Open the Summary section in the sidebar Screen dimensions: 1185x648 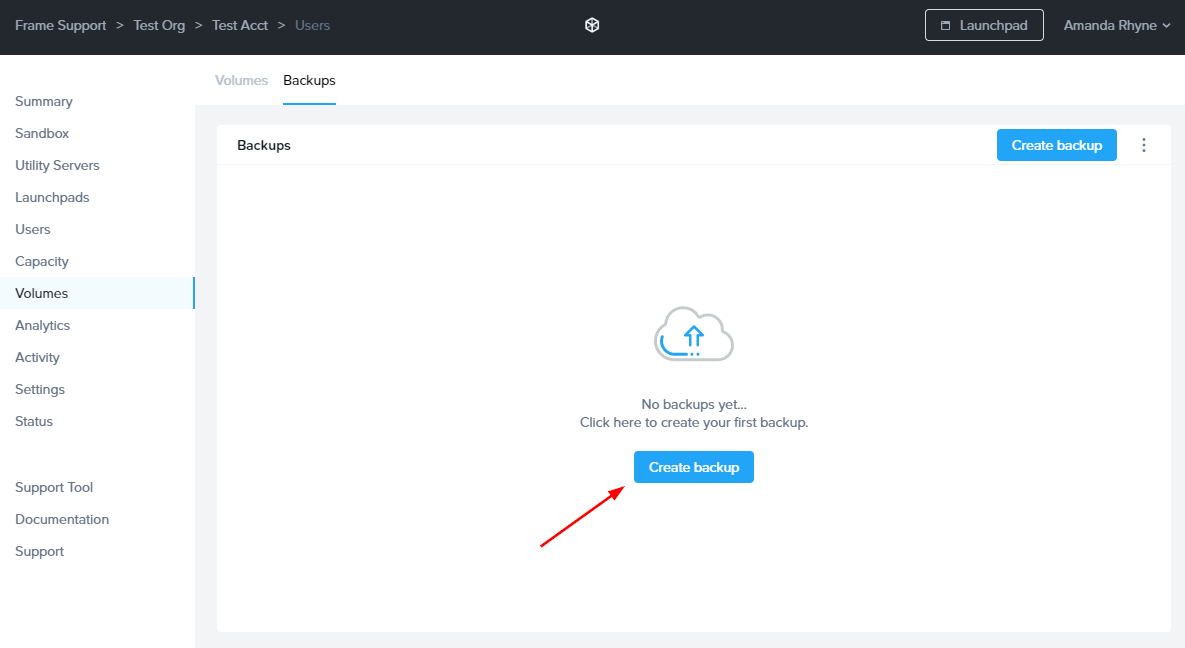[44, 101]
